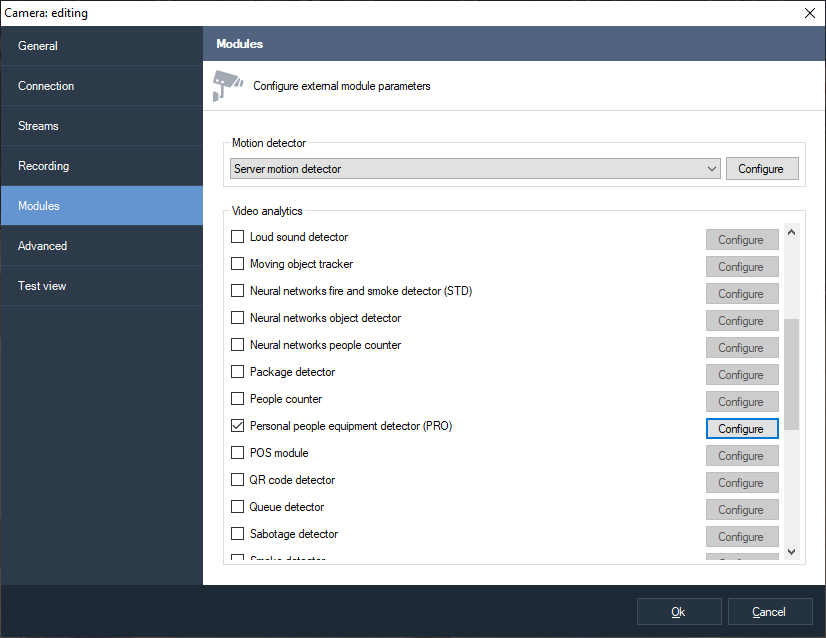Open the Motion detector dropdown
The width and height of the screenshot is (826, 638).
click(x=474, y=169)
